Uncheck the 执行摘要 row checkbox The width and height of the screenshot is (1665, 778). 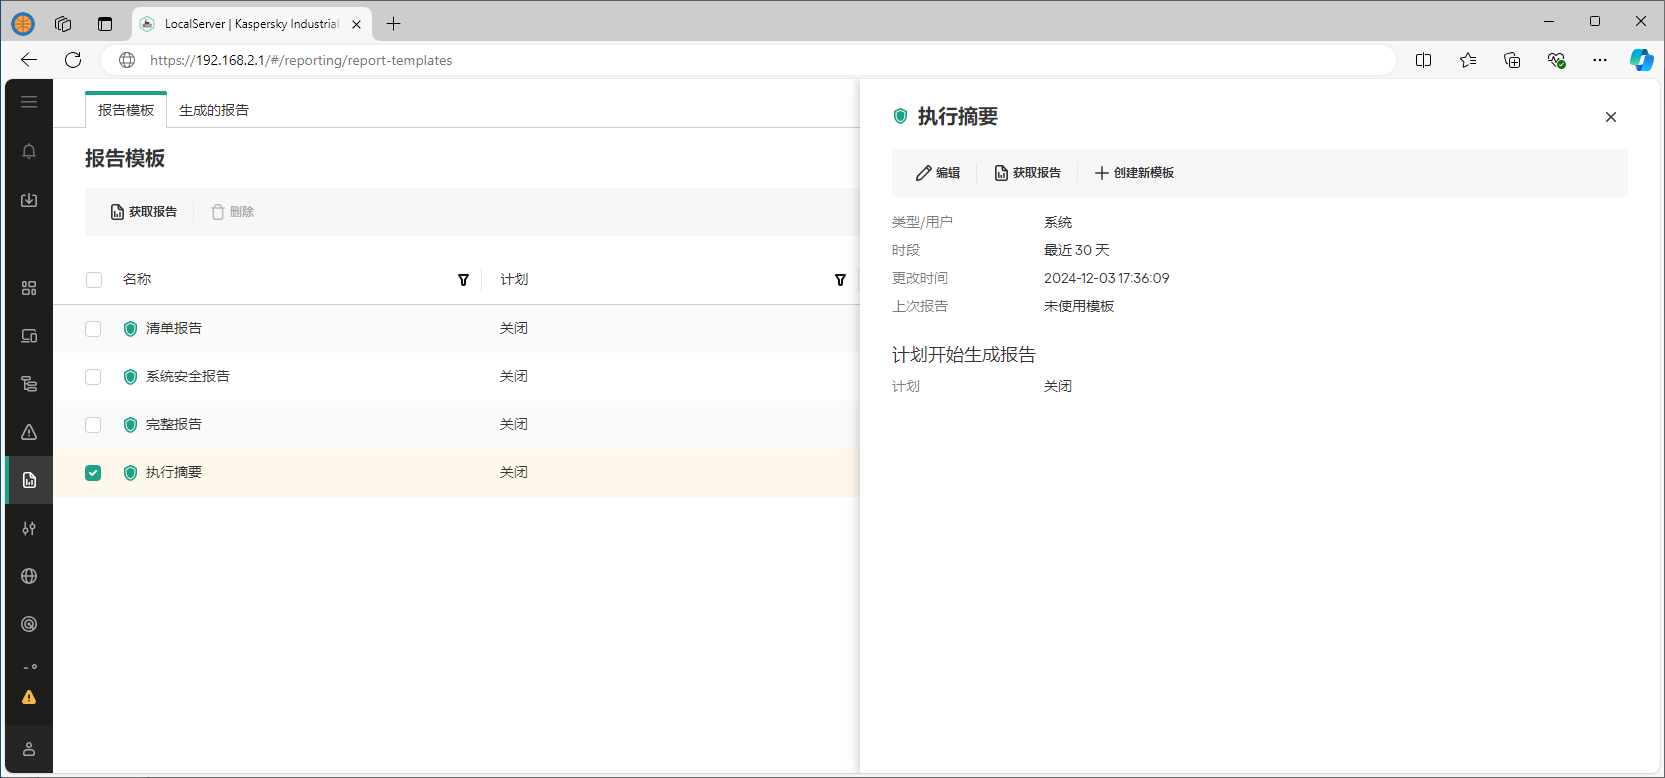pyautogui.click(x=93, y=473)
